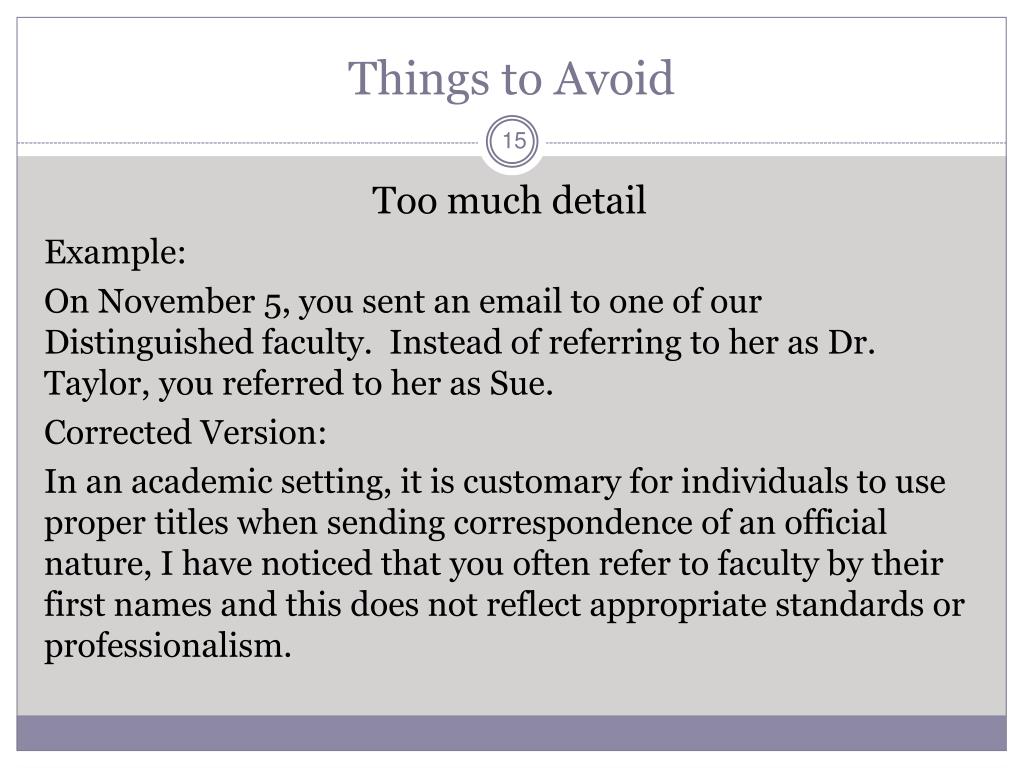The image size is (1024, 768).
Task: Click the slide number 15 circle badge
Action: pyautogui.click(x=513, y=142)
